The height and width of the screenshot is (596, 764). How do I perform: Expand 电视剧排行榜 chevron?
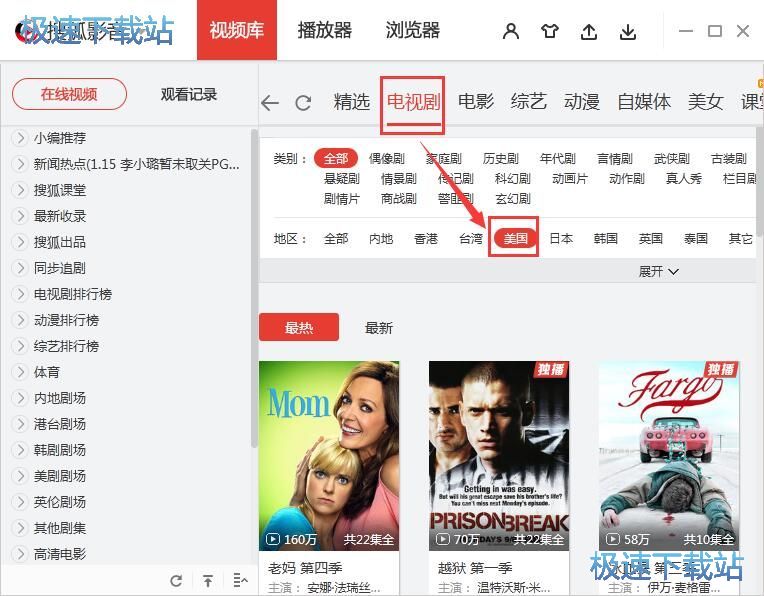click(20, 294)
